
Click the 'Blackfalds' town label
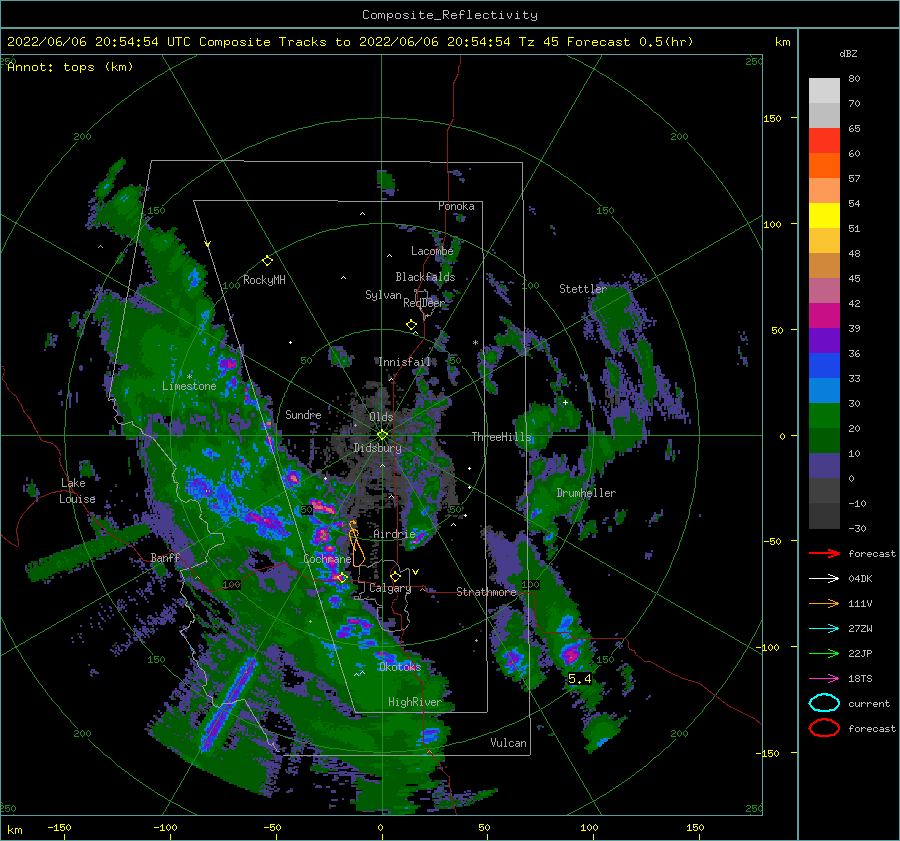point(425,277)
